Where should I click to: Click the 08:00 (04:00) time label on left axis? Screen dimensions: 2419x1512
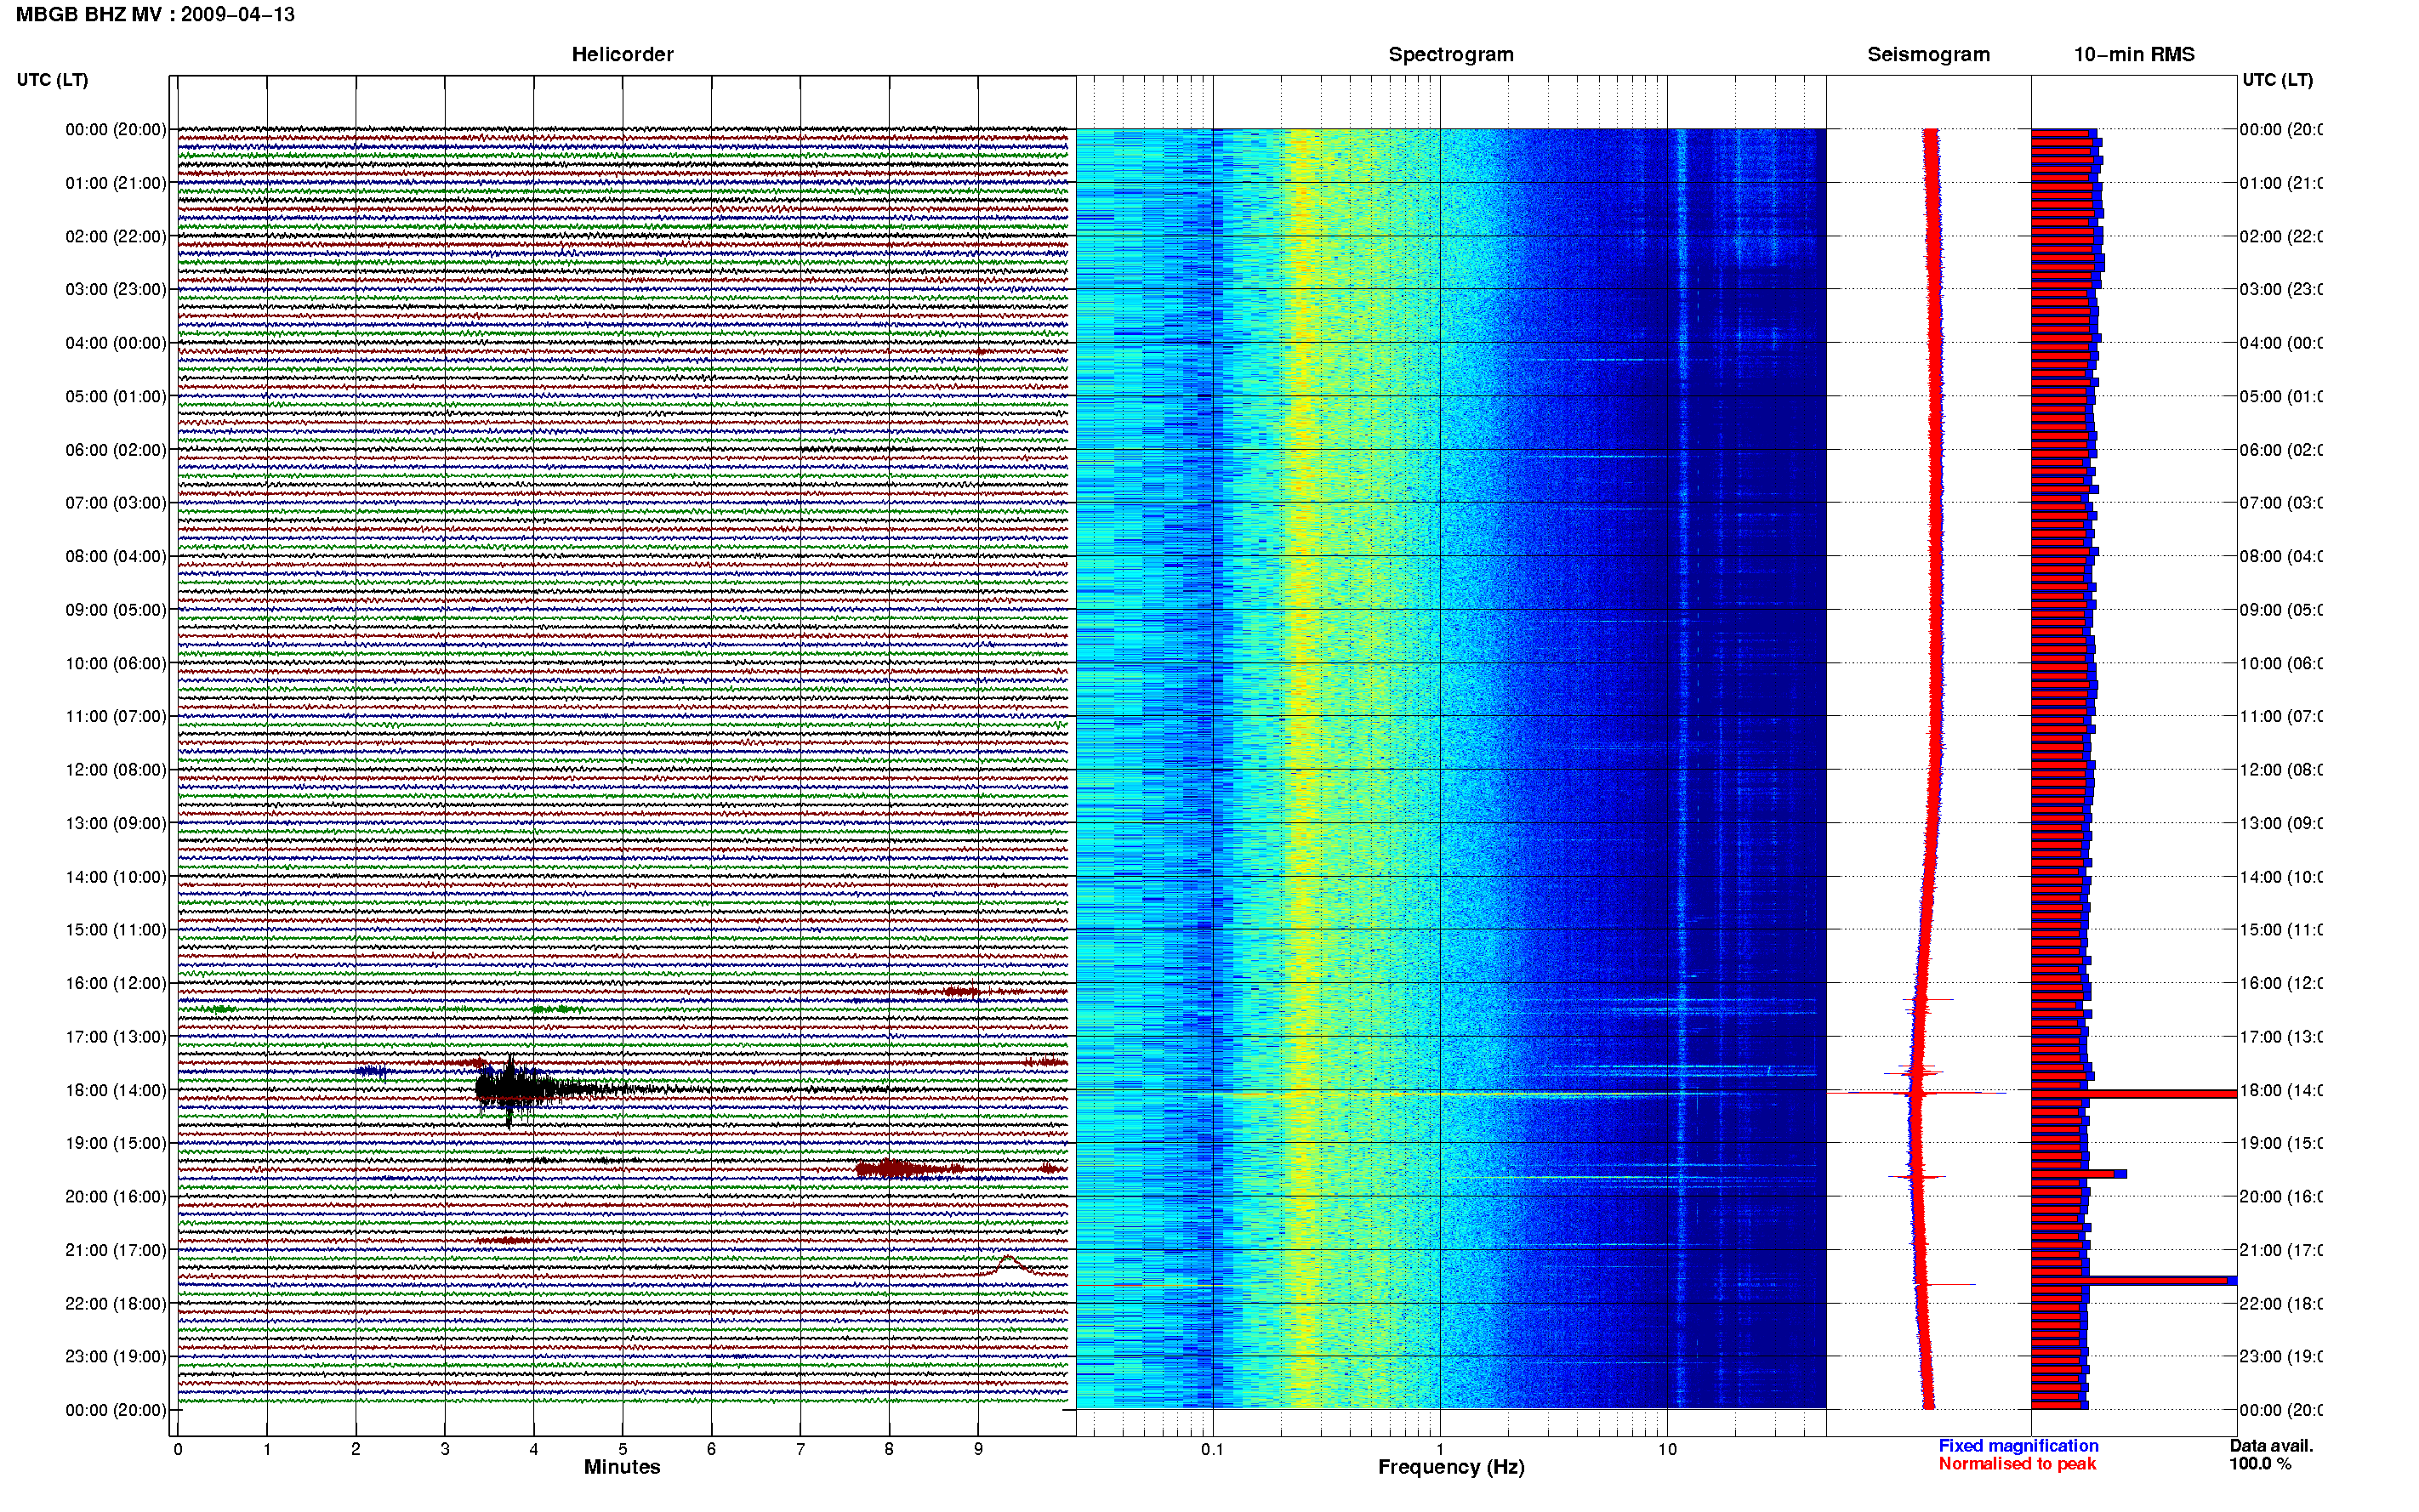pos(116,556)
